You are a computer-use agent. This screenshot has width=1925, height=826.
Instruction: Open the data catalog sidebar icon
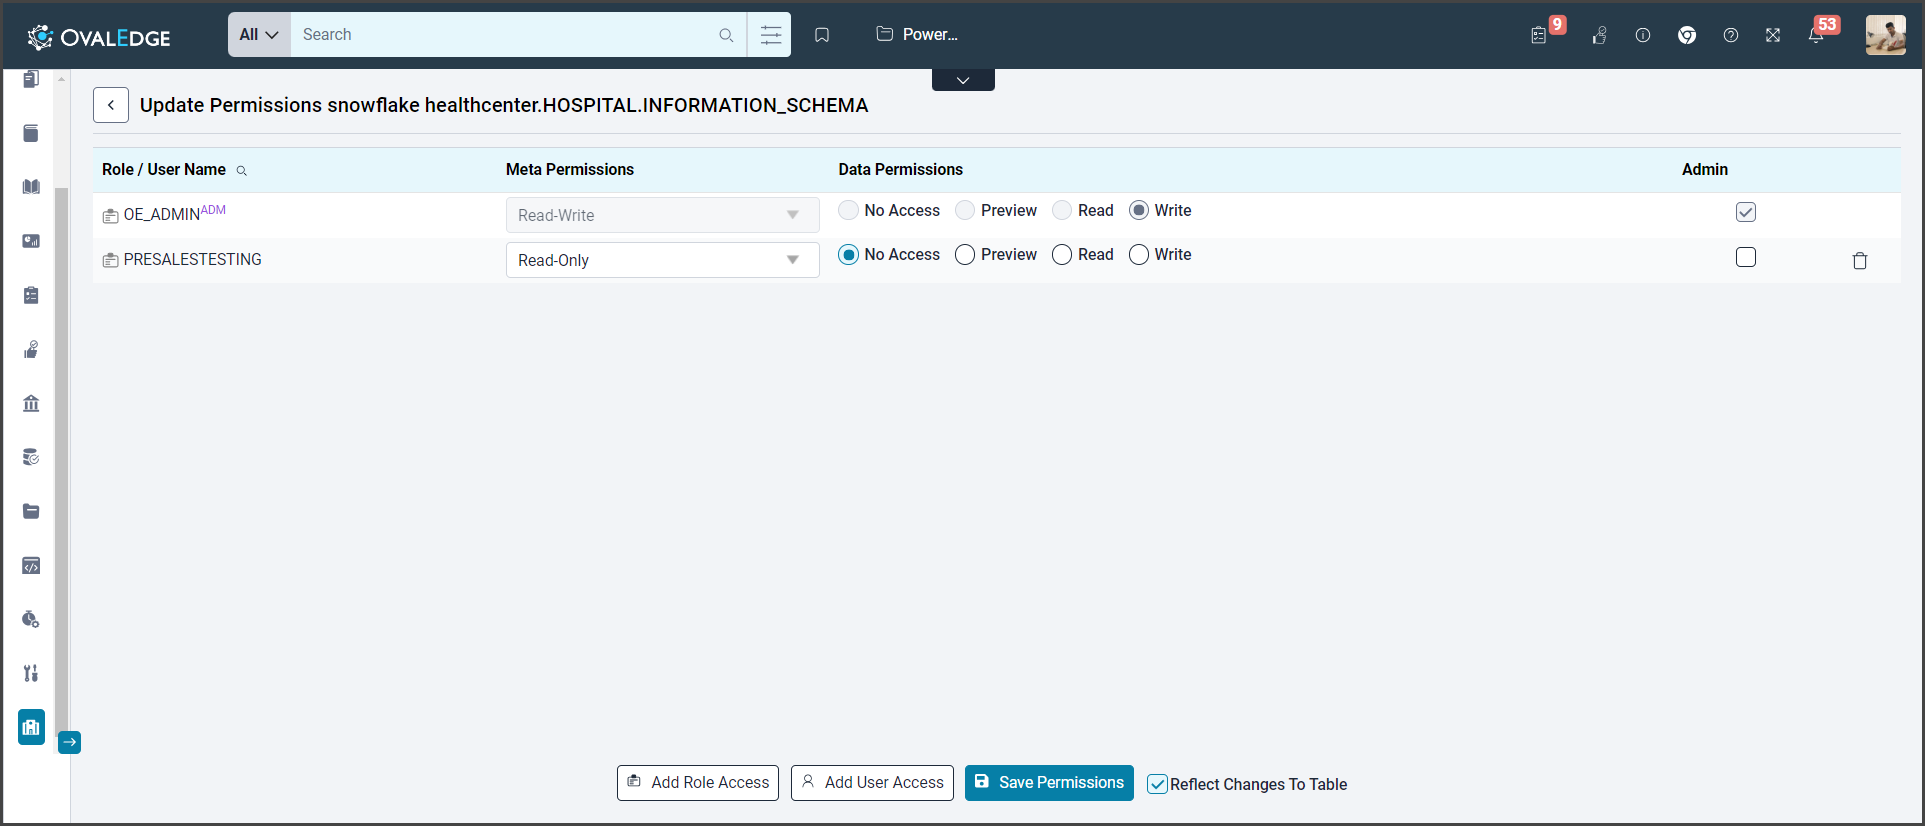31,133
